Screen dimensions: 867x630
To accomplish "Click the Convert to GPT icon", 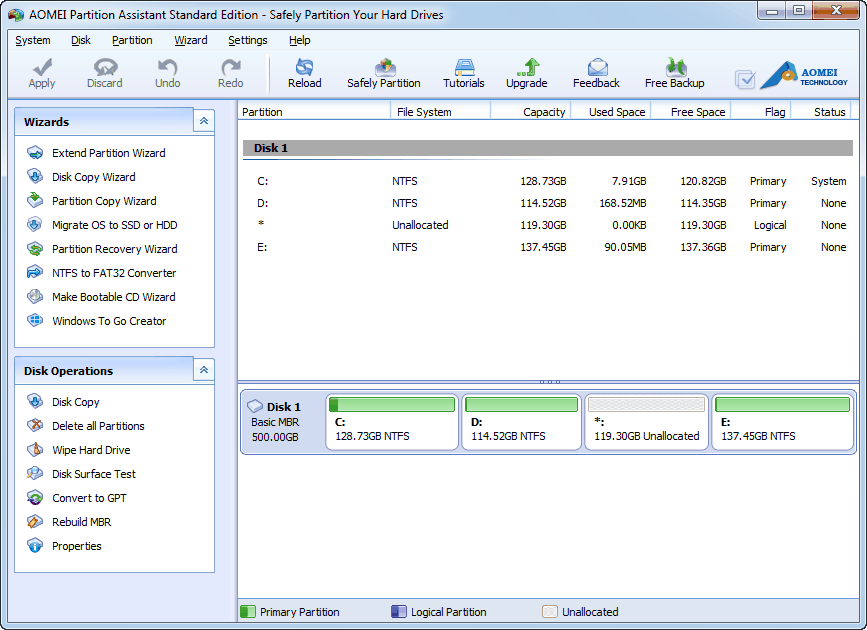I will (x=35, y=497).
